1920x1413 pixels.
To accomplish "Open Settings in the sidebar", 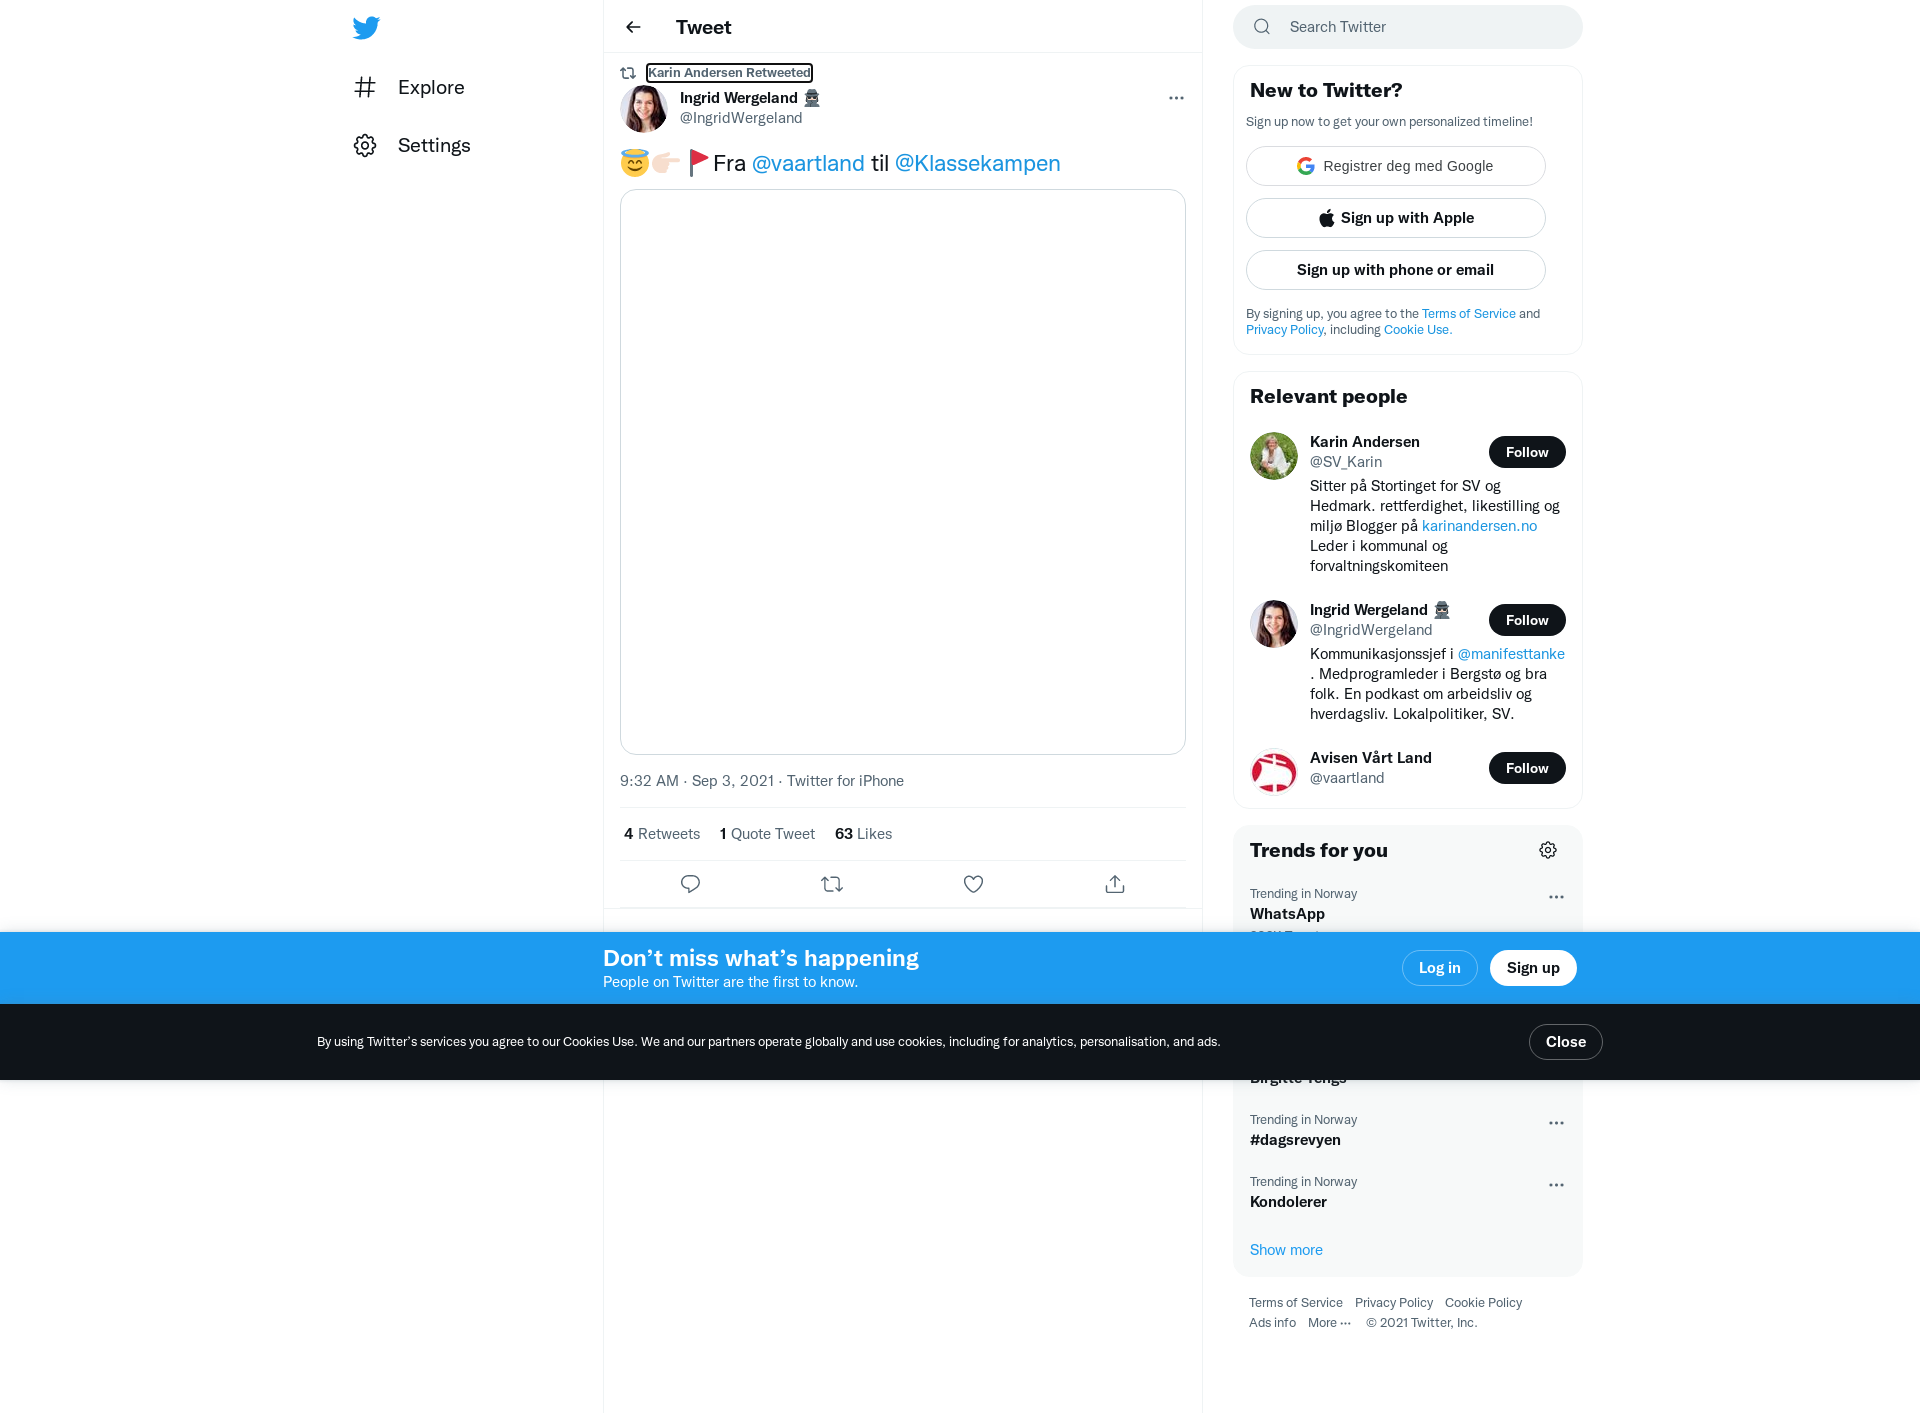I will click(412, 145).
